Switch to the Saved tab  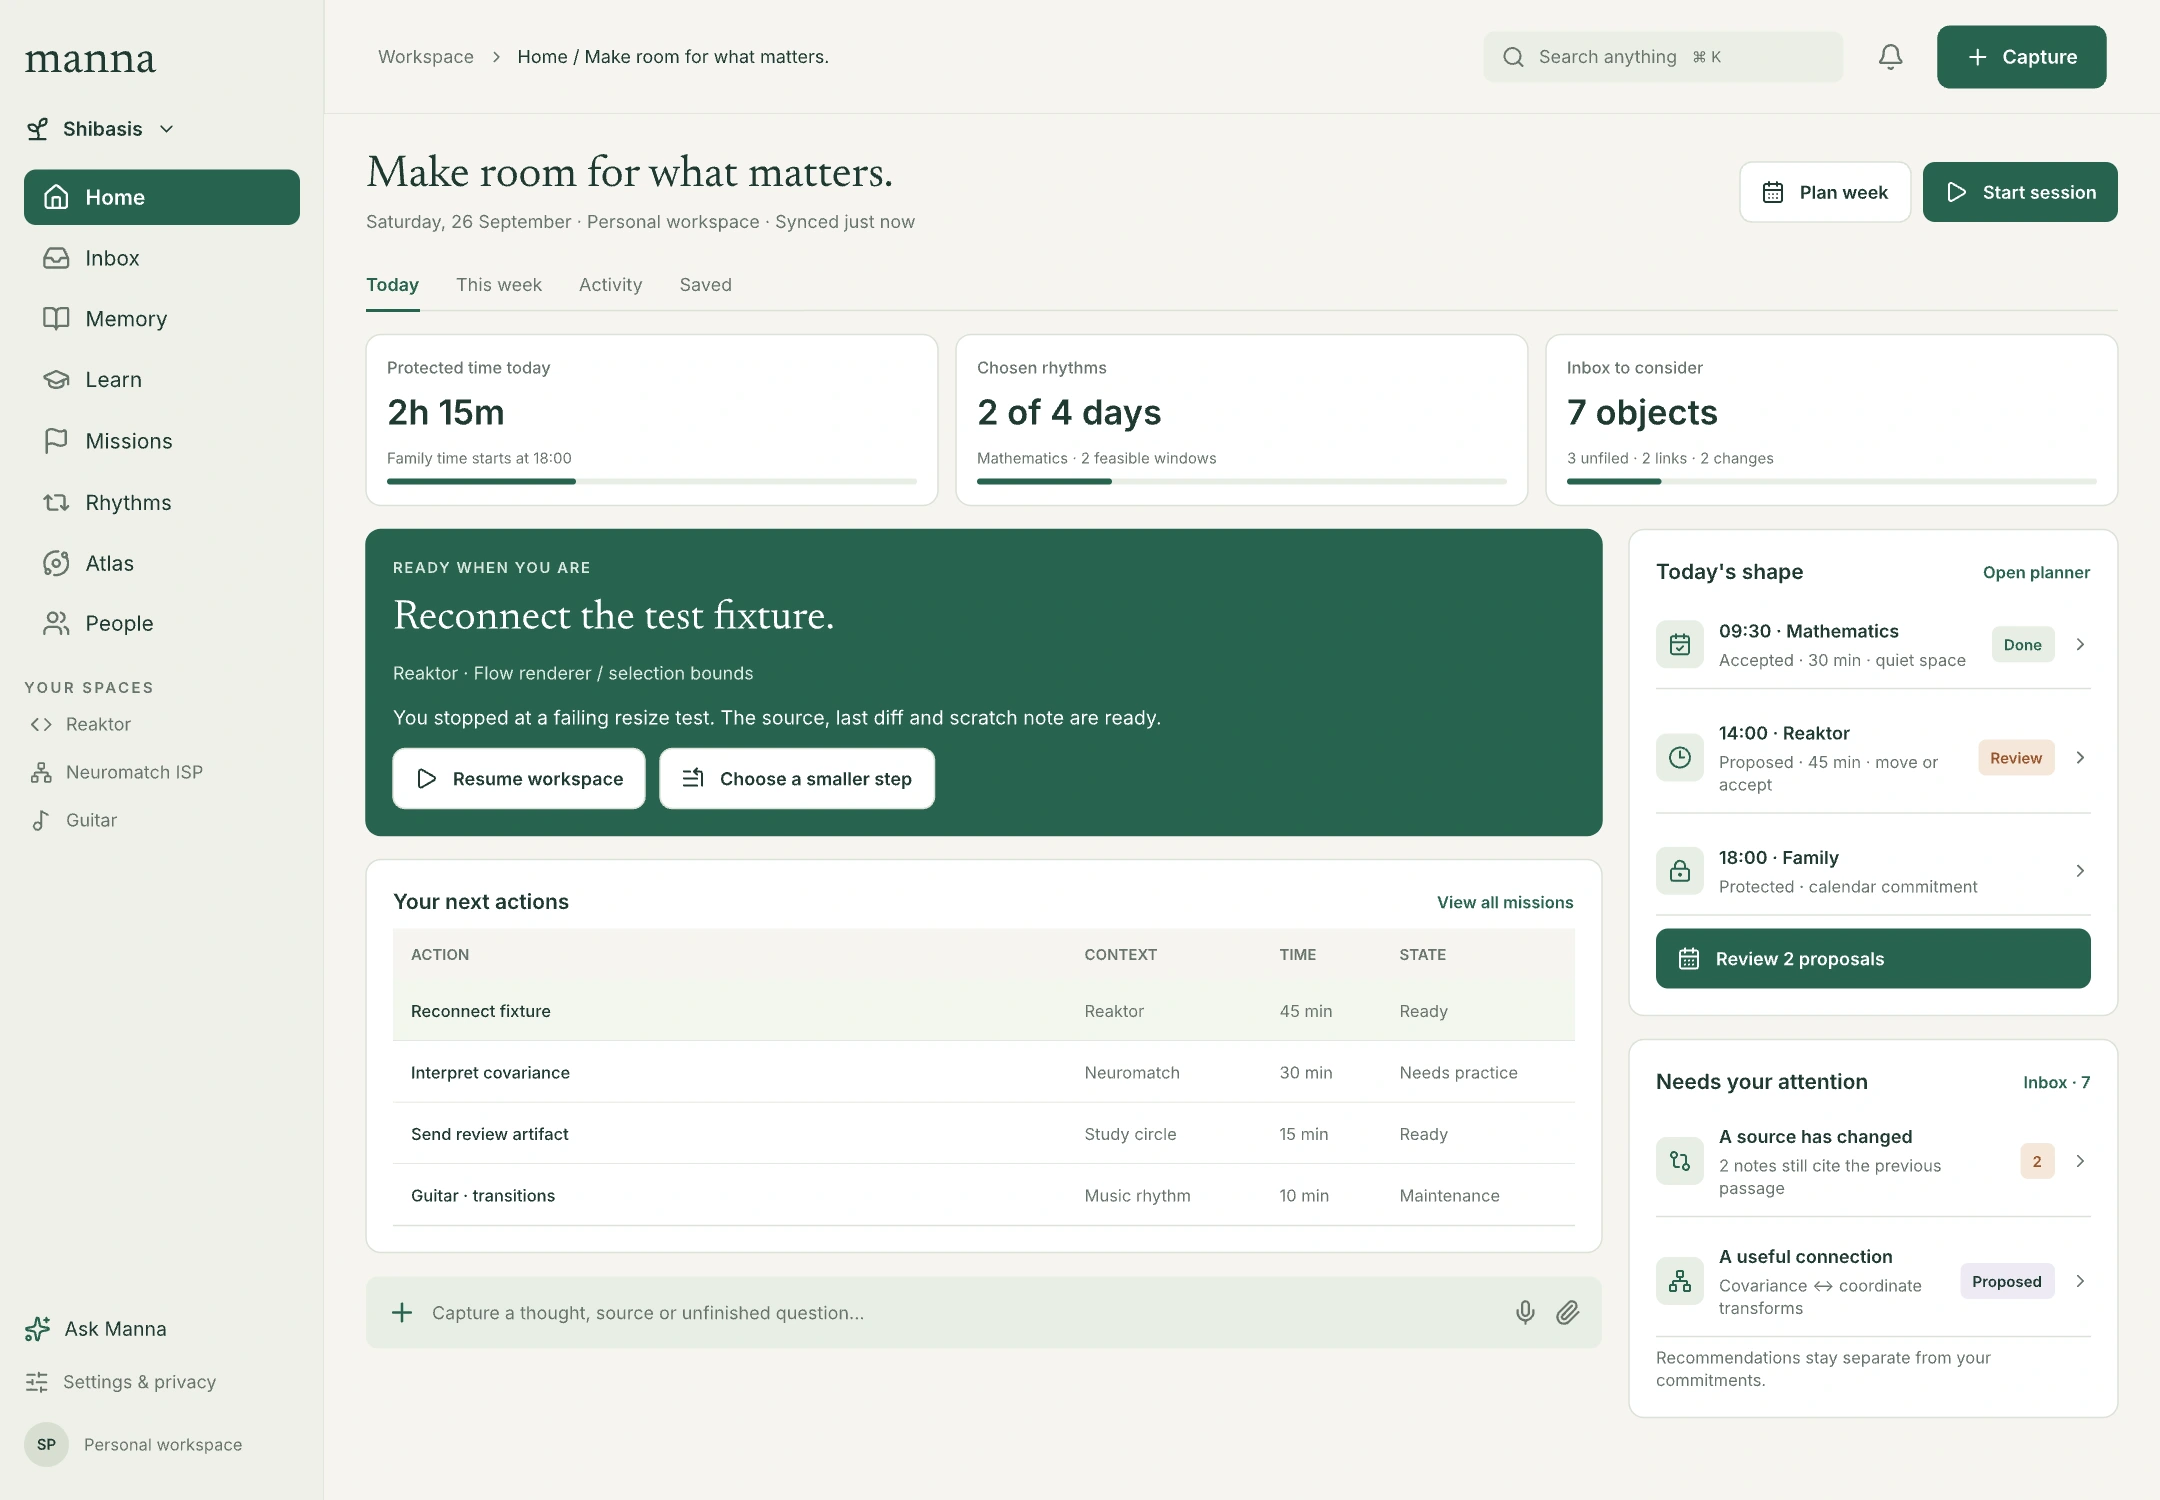tap(706, 285)
